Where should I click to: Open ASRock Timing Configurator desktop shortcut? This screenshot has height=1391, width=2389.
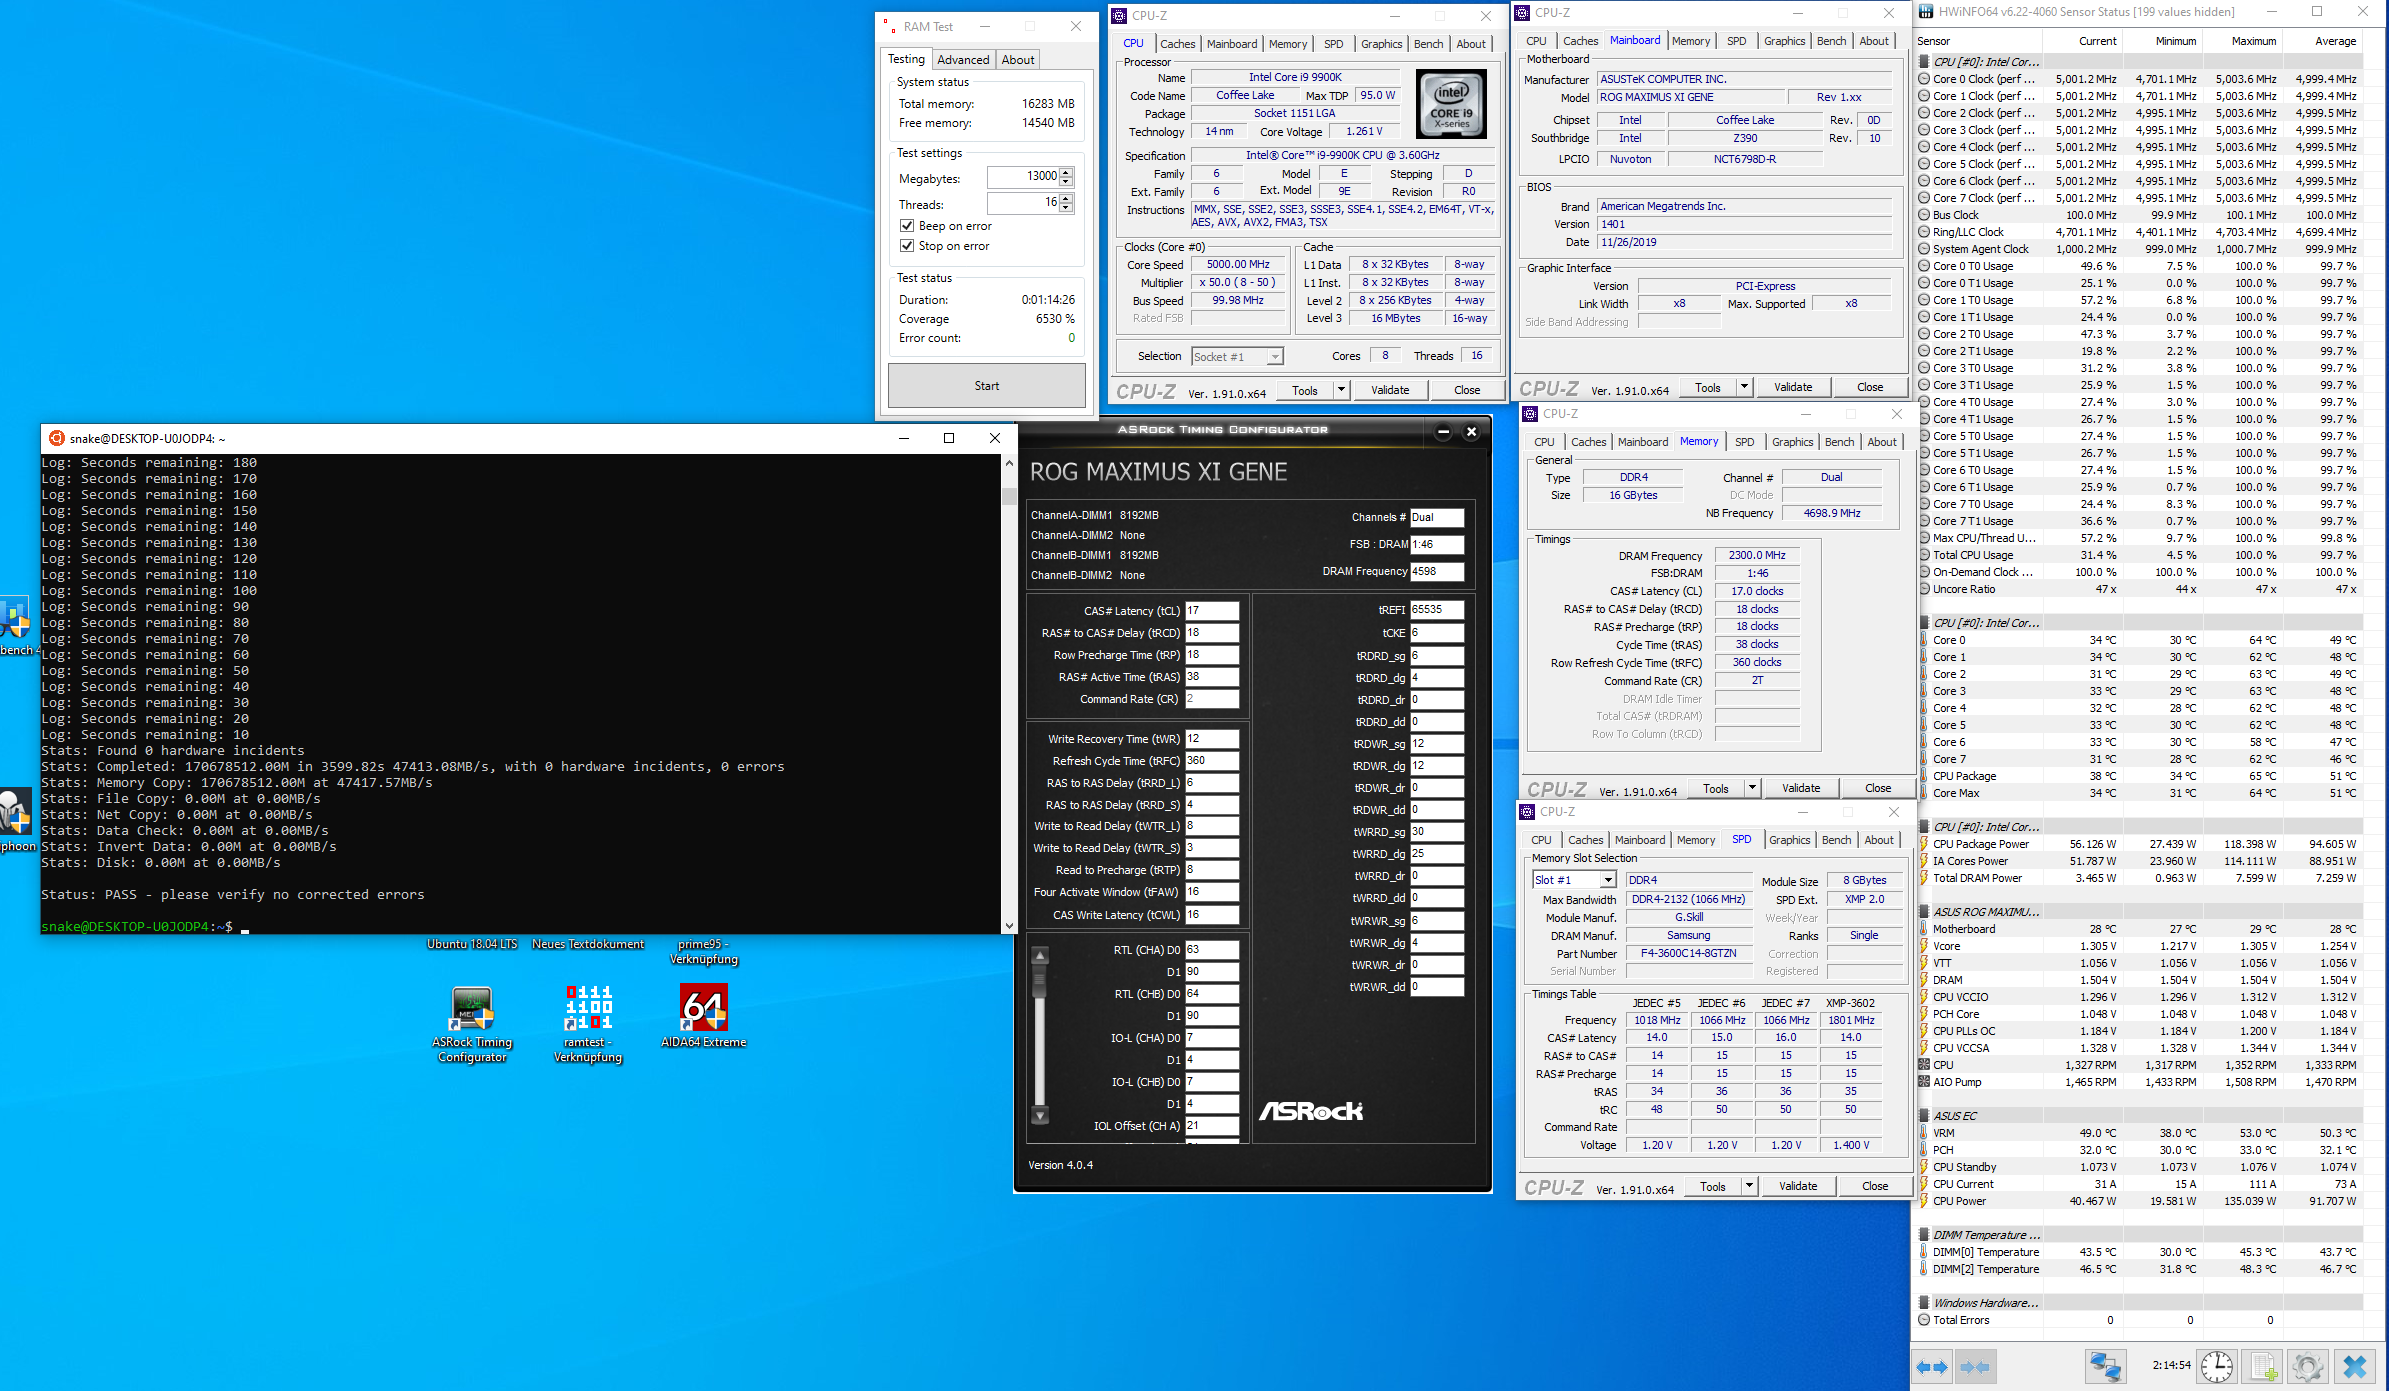(472, 1010)
